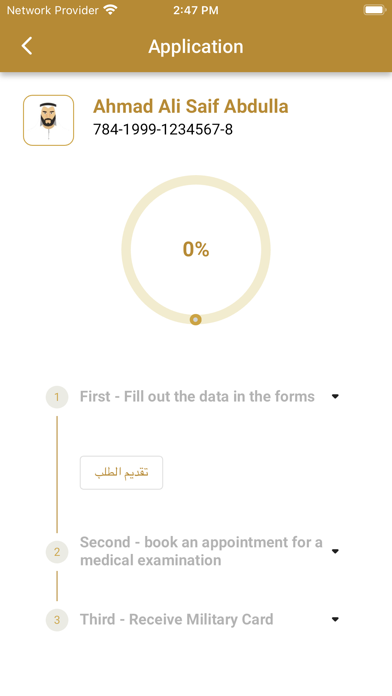
Task: Select 'First - Fill out the data in the forms'
Action: (x=197, y=396)
